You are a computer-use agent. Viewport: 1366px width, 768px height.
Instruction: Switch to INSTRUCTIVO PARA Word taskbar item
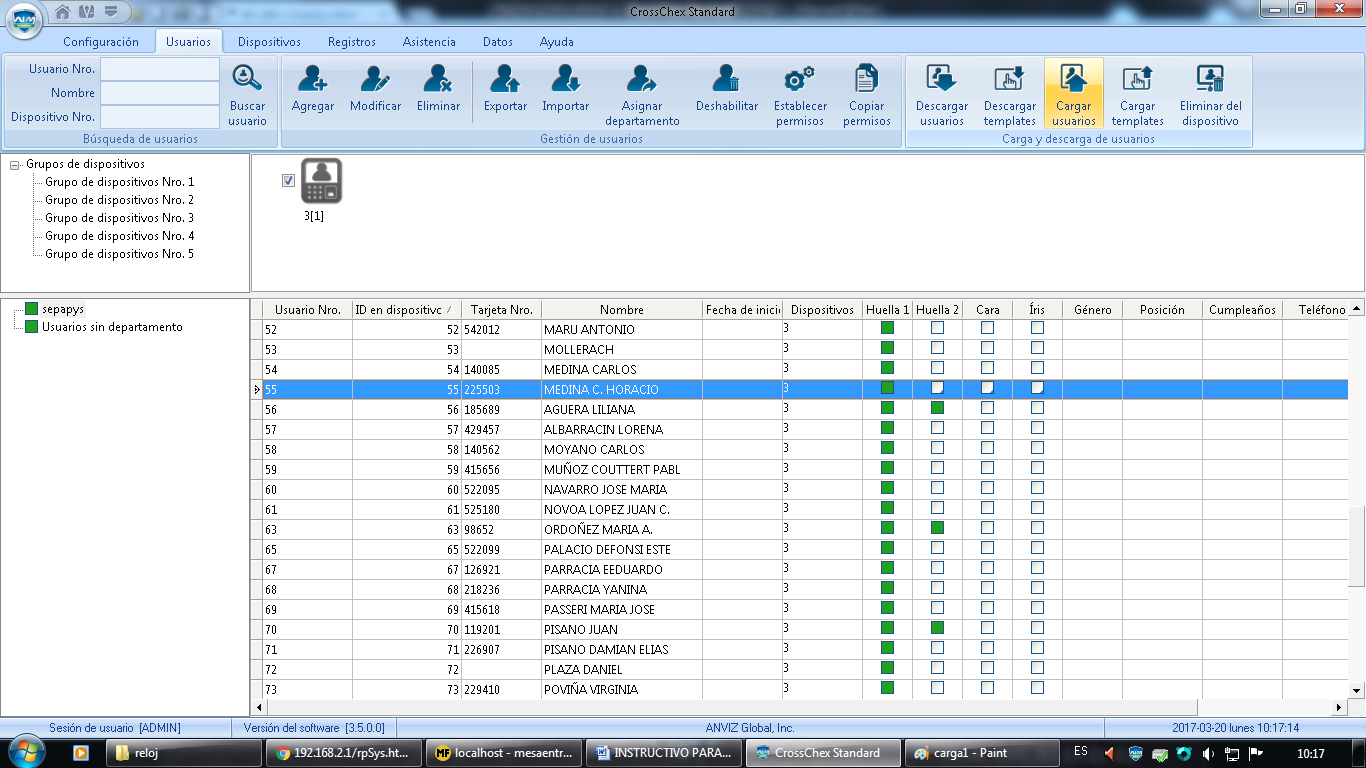(x=663, y=752)
